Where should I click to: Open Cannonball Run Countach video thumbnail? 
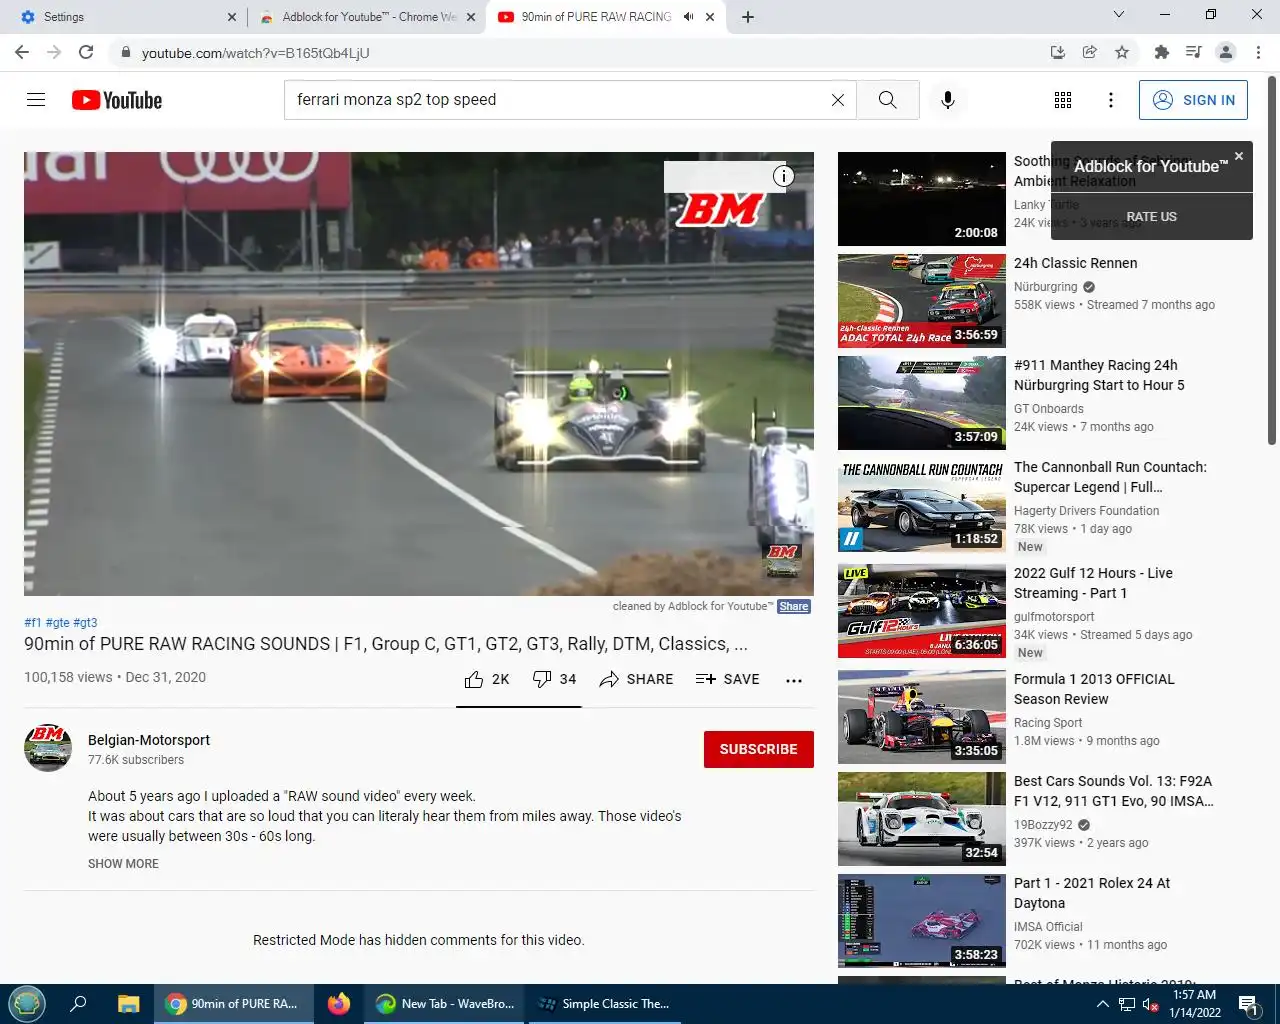(922, 505)
